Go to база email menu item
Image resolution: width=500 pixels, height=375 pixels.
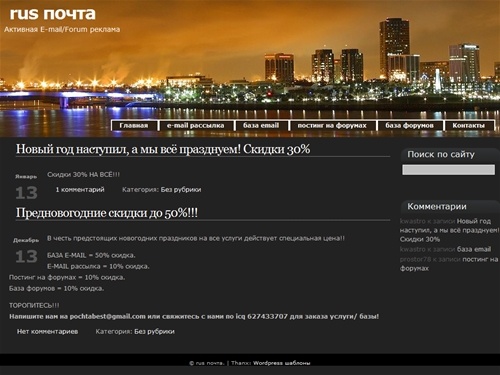[x=261, y=126]
